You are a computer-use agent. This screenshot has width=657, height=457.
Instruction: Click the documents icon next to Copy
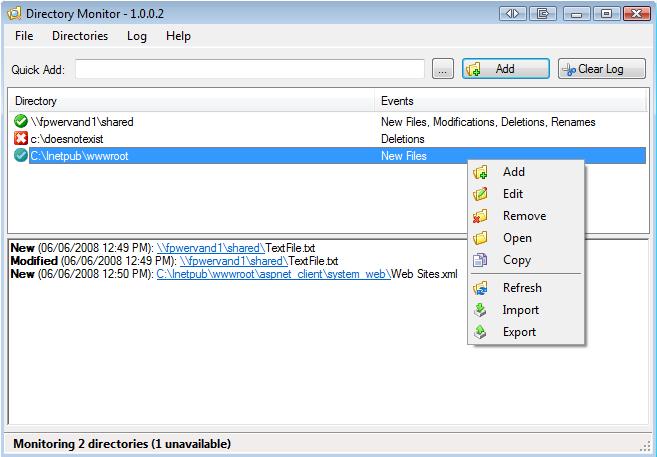tap(480, 260)
